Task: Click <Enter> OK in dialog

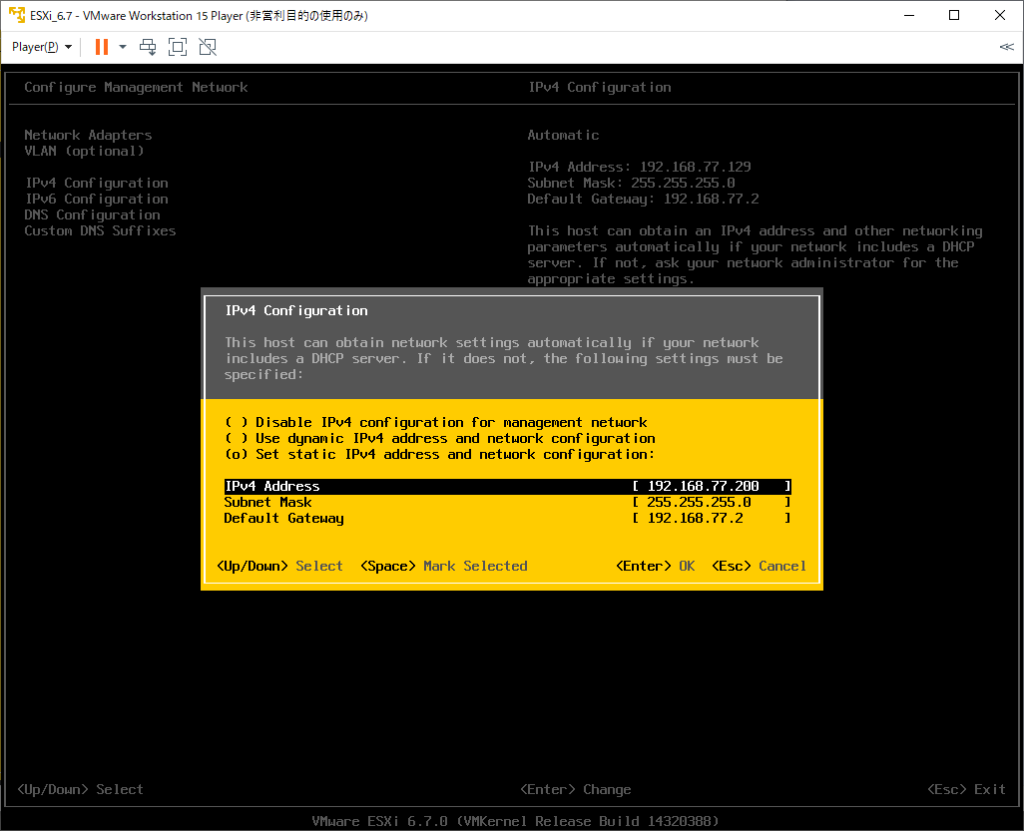Action: [x=655, y=566]
